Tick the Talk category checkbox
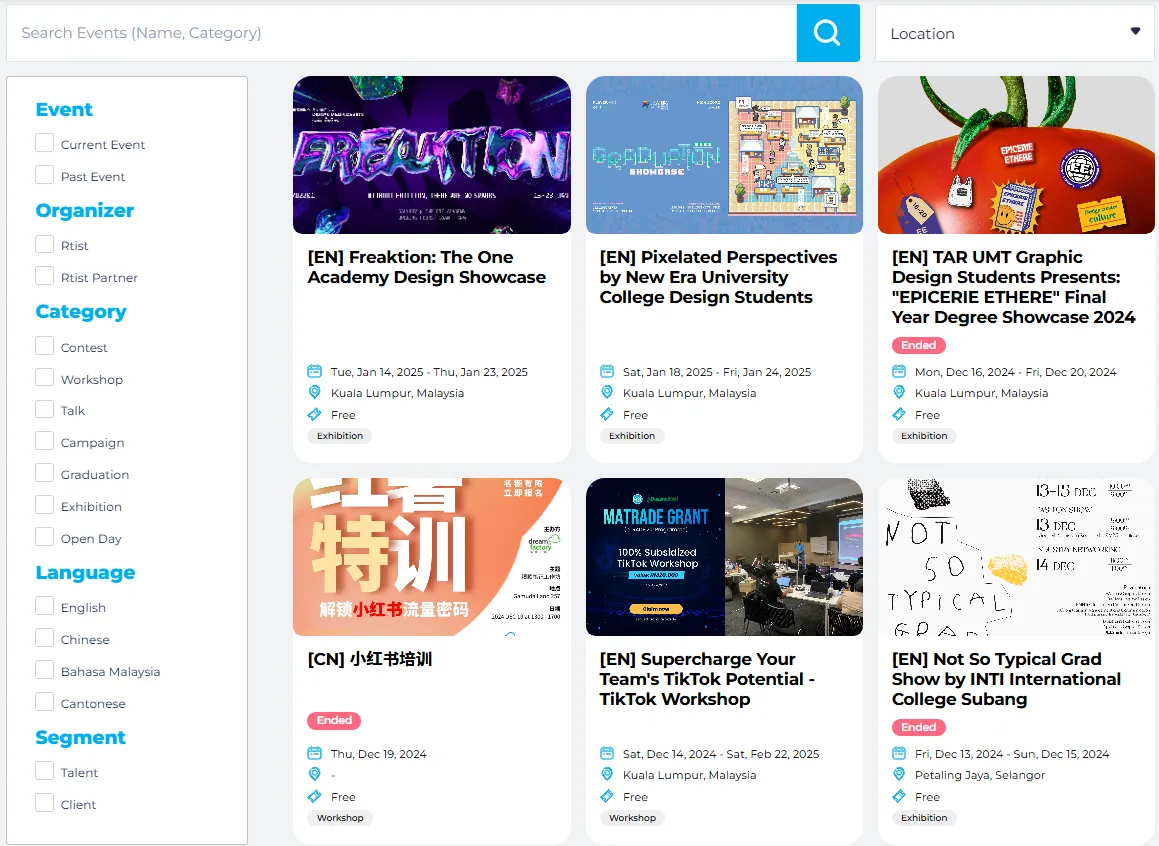Image resolution: width=1159 pixels, height=846 pixels. 44,409
